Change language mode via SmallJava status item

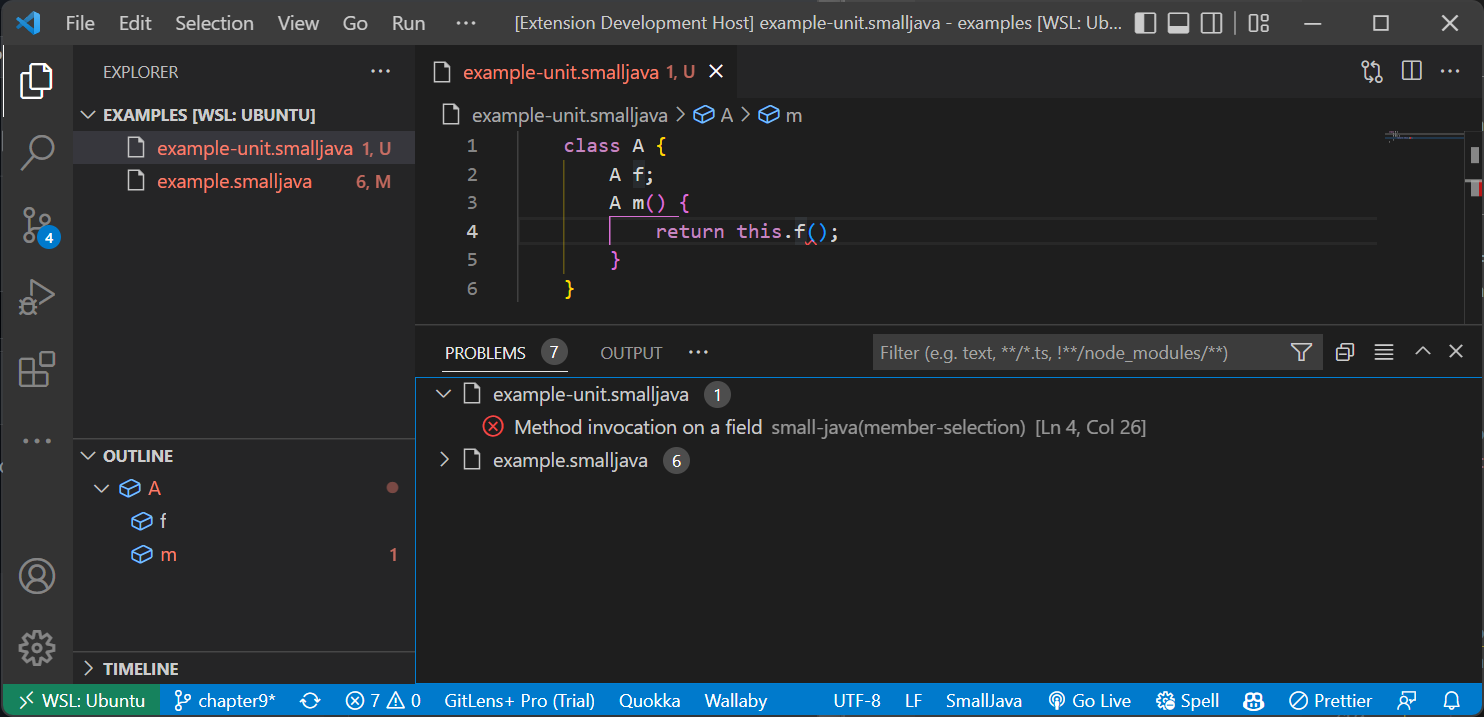coord(984,701)
